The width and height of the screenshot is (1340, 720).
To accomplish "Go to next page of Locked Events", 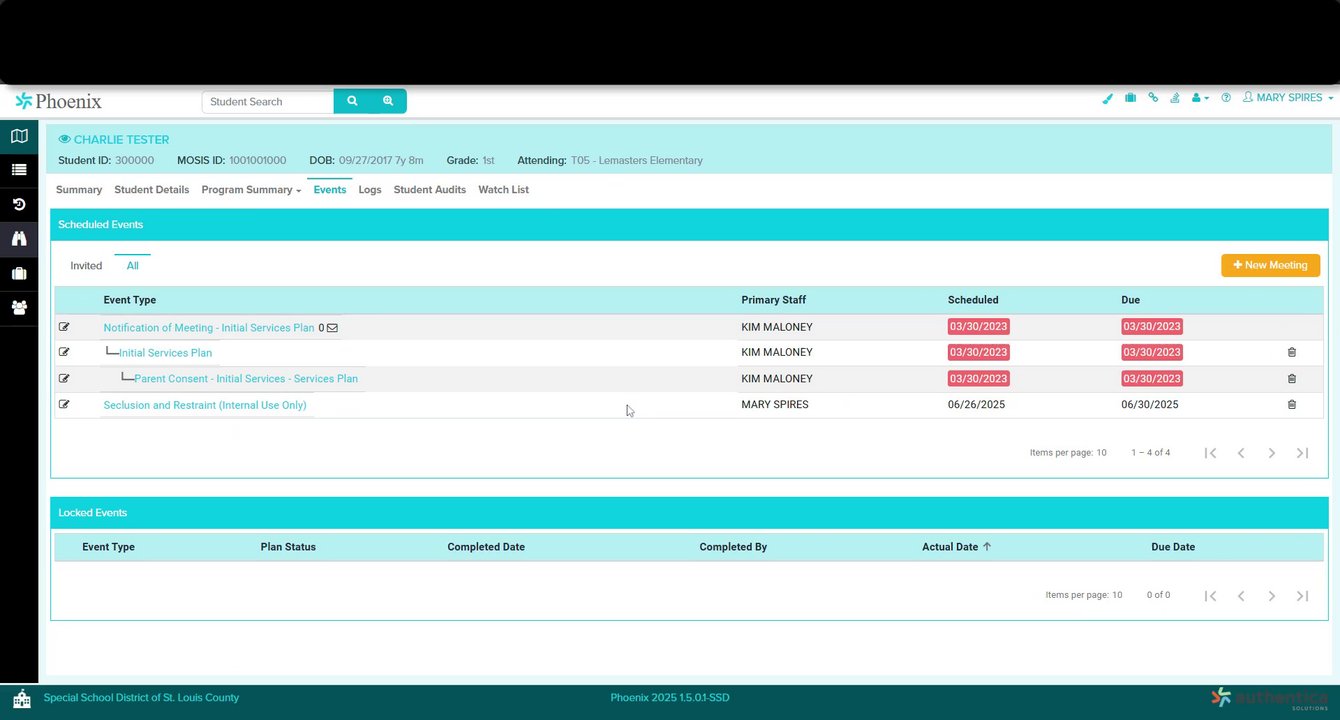I will click(1272, 595).
